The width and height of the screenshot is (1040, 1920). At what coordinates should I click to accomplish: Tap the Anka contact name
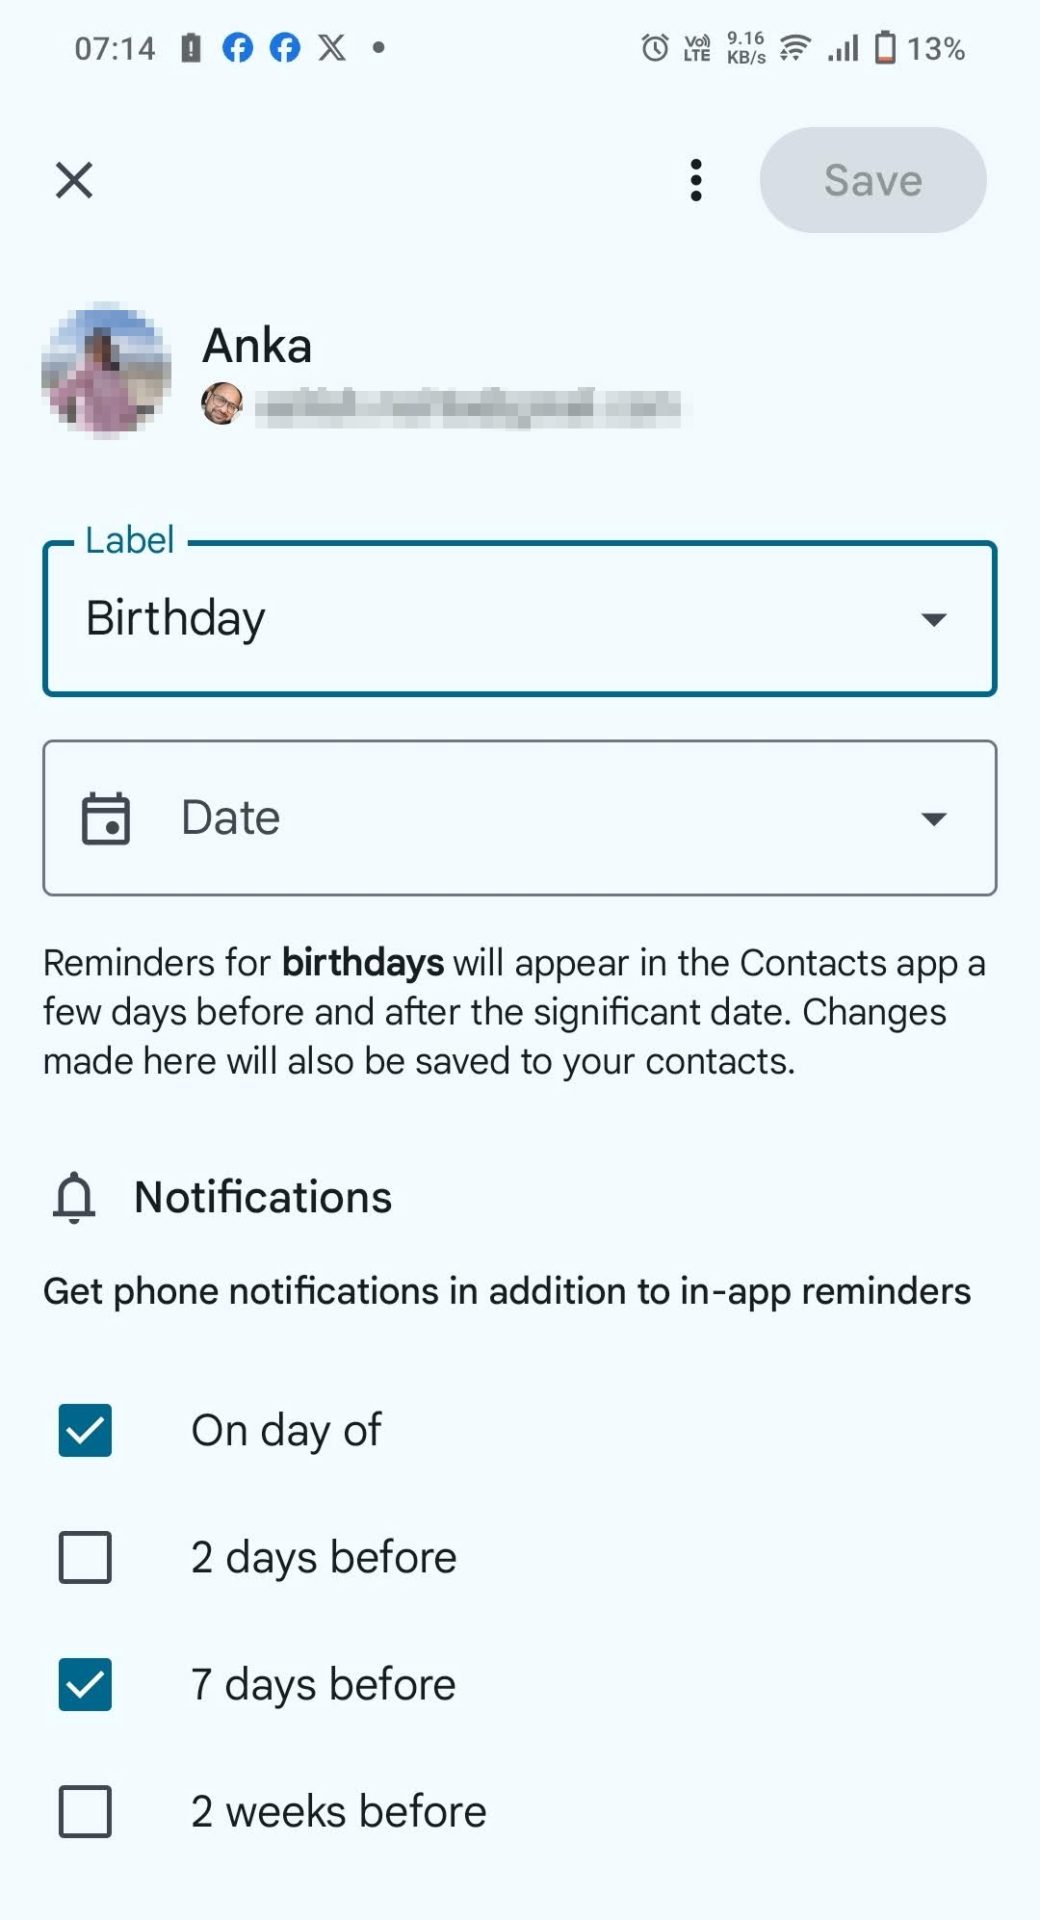[x=257, y=346]
